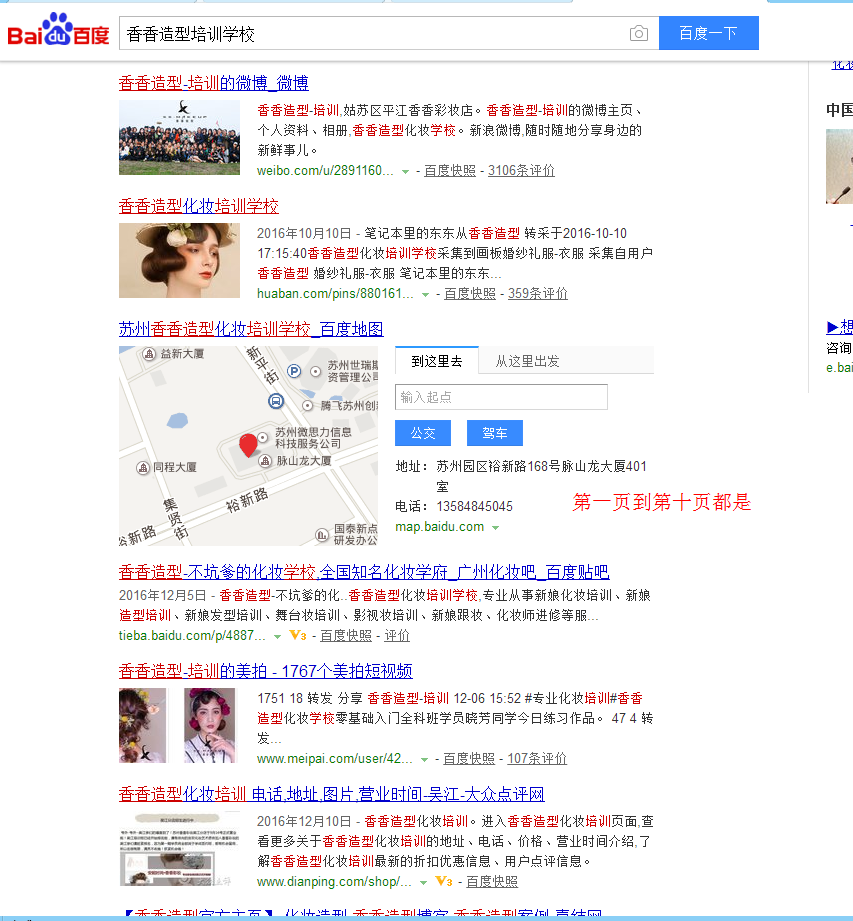Open 百度快照 for huaban result
Screen dimensions: 853x921
pos(469,294)
